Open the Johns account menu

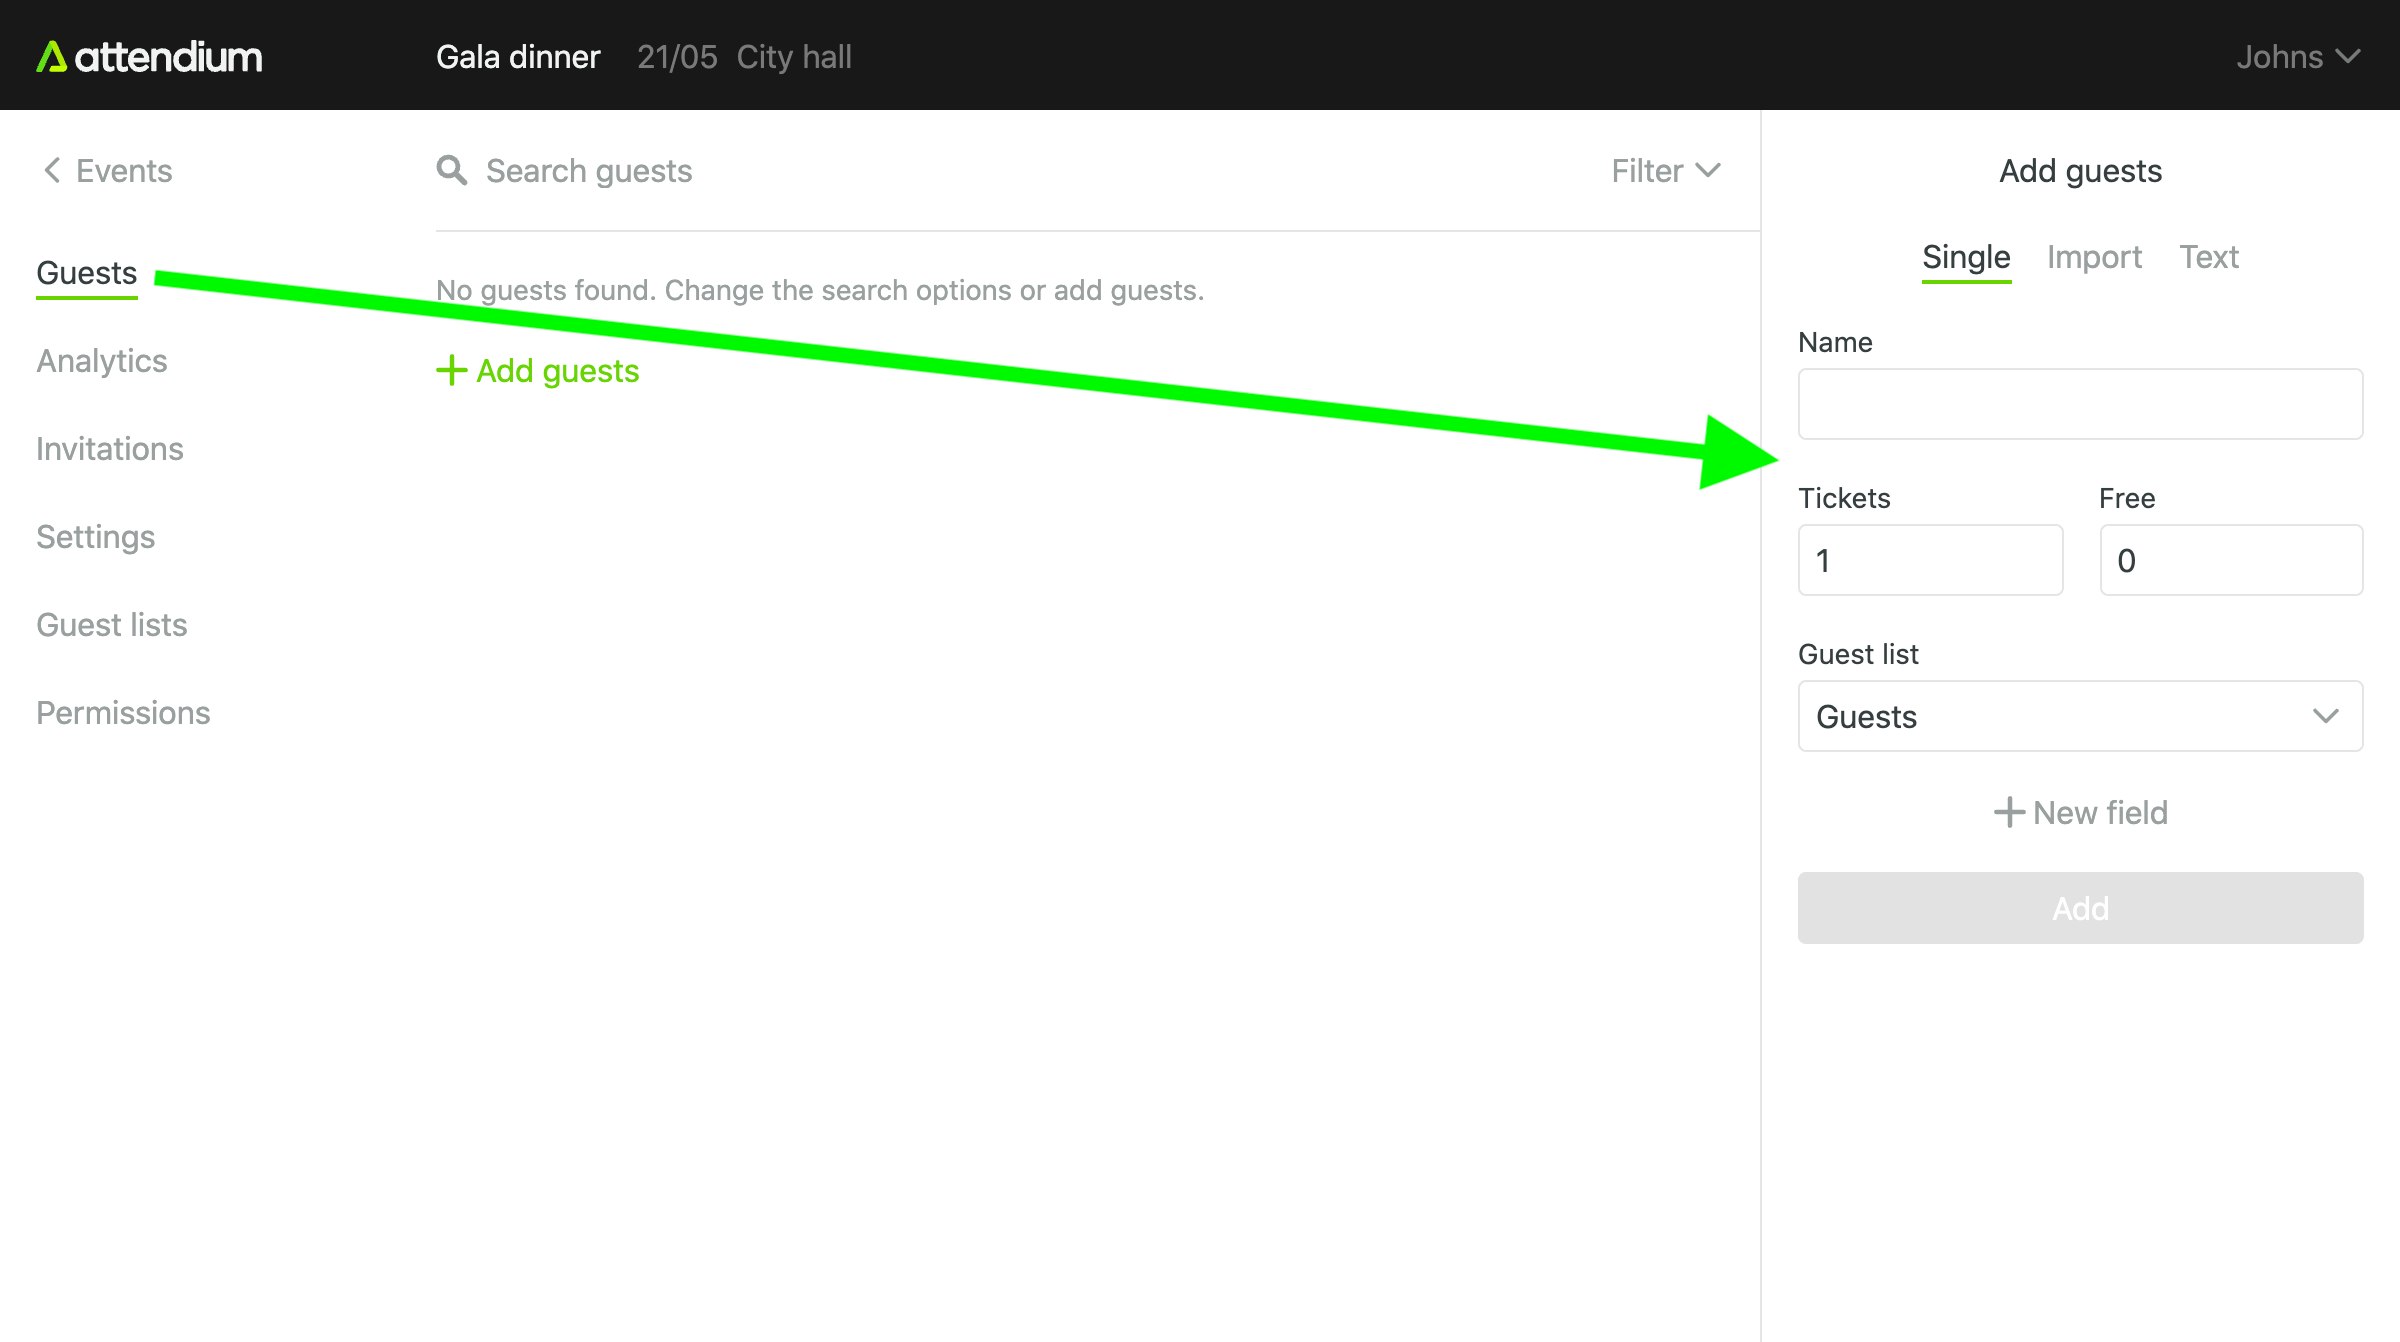2297,57
